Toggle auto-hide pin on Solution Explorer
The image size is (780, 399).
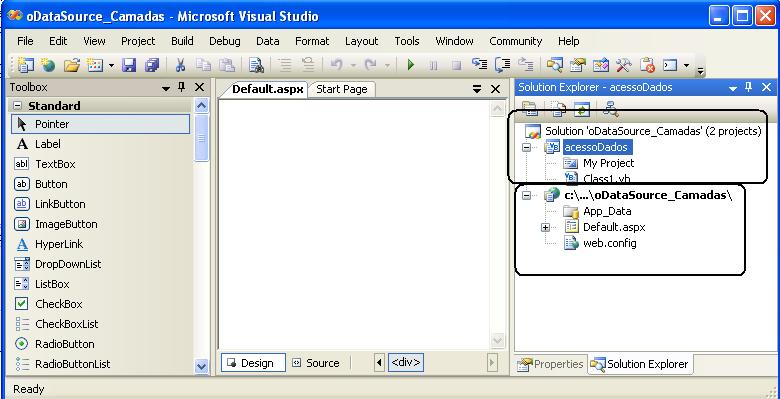[749, 88]
